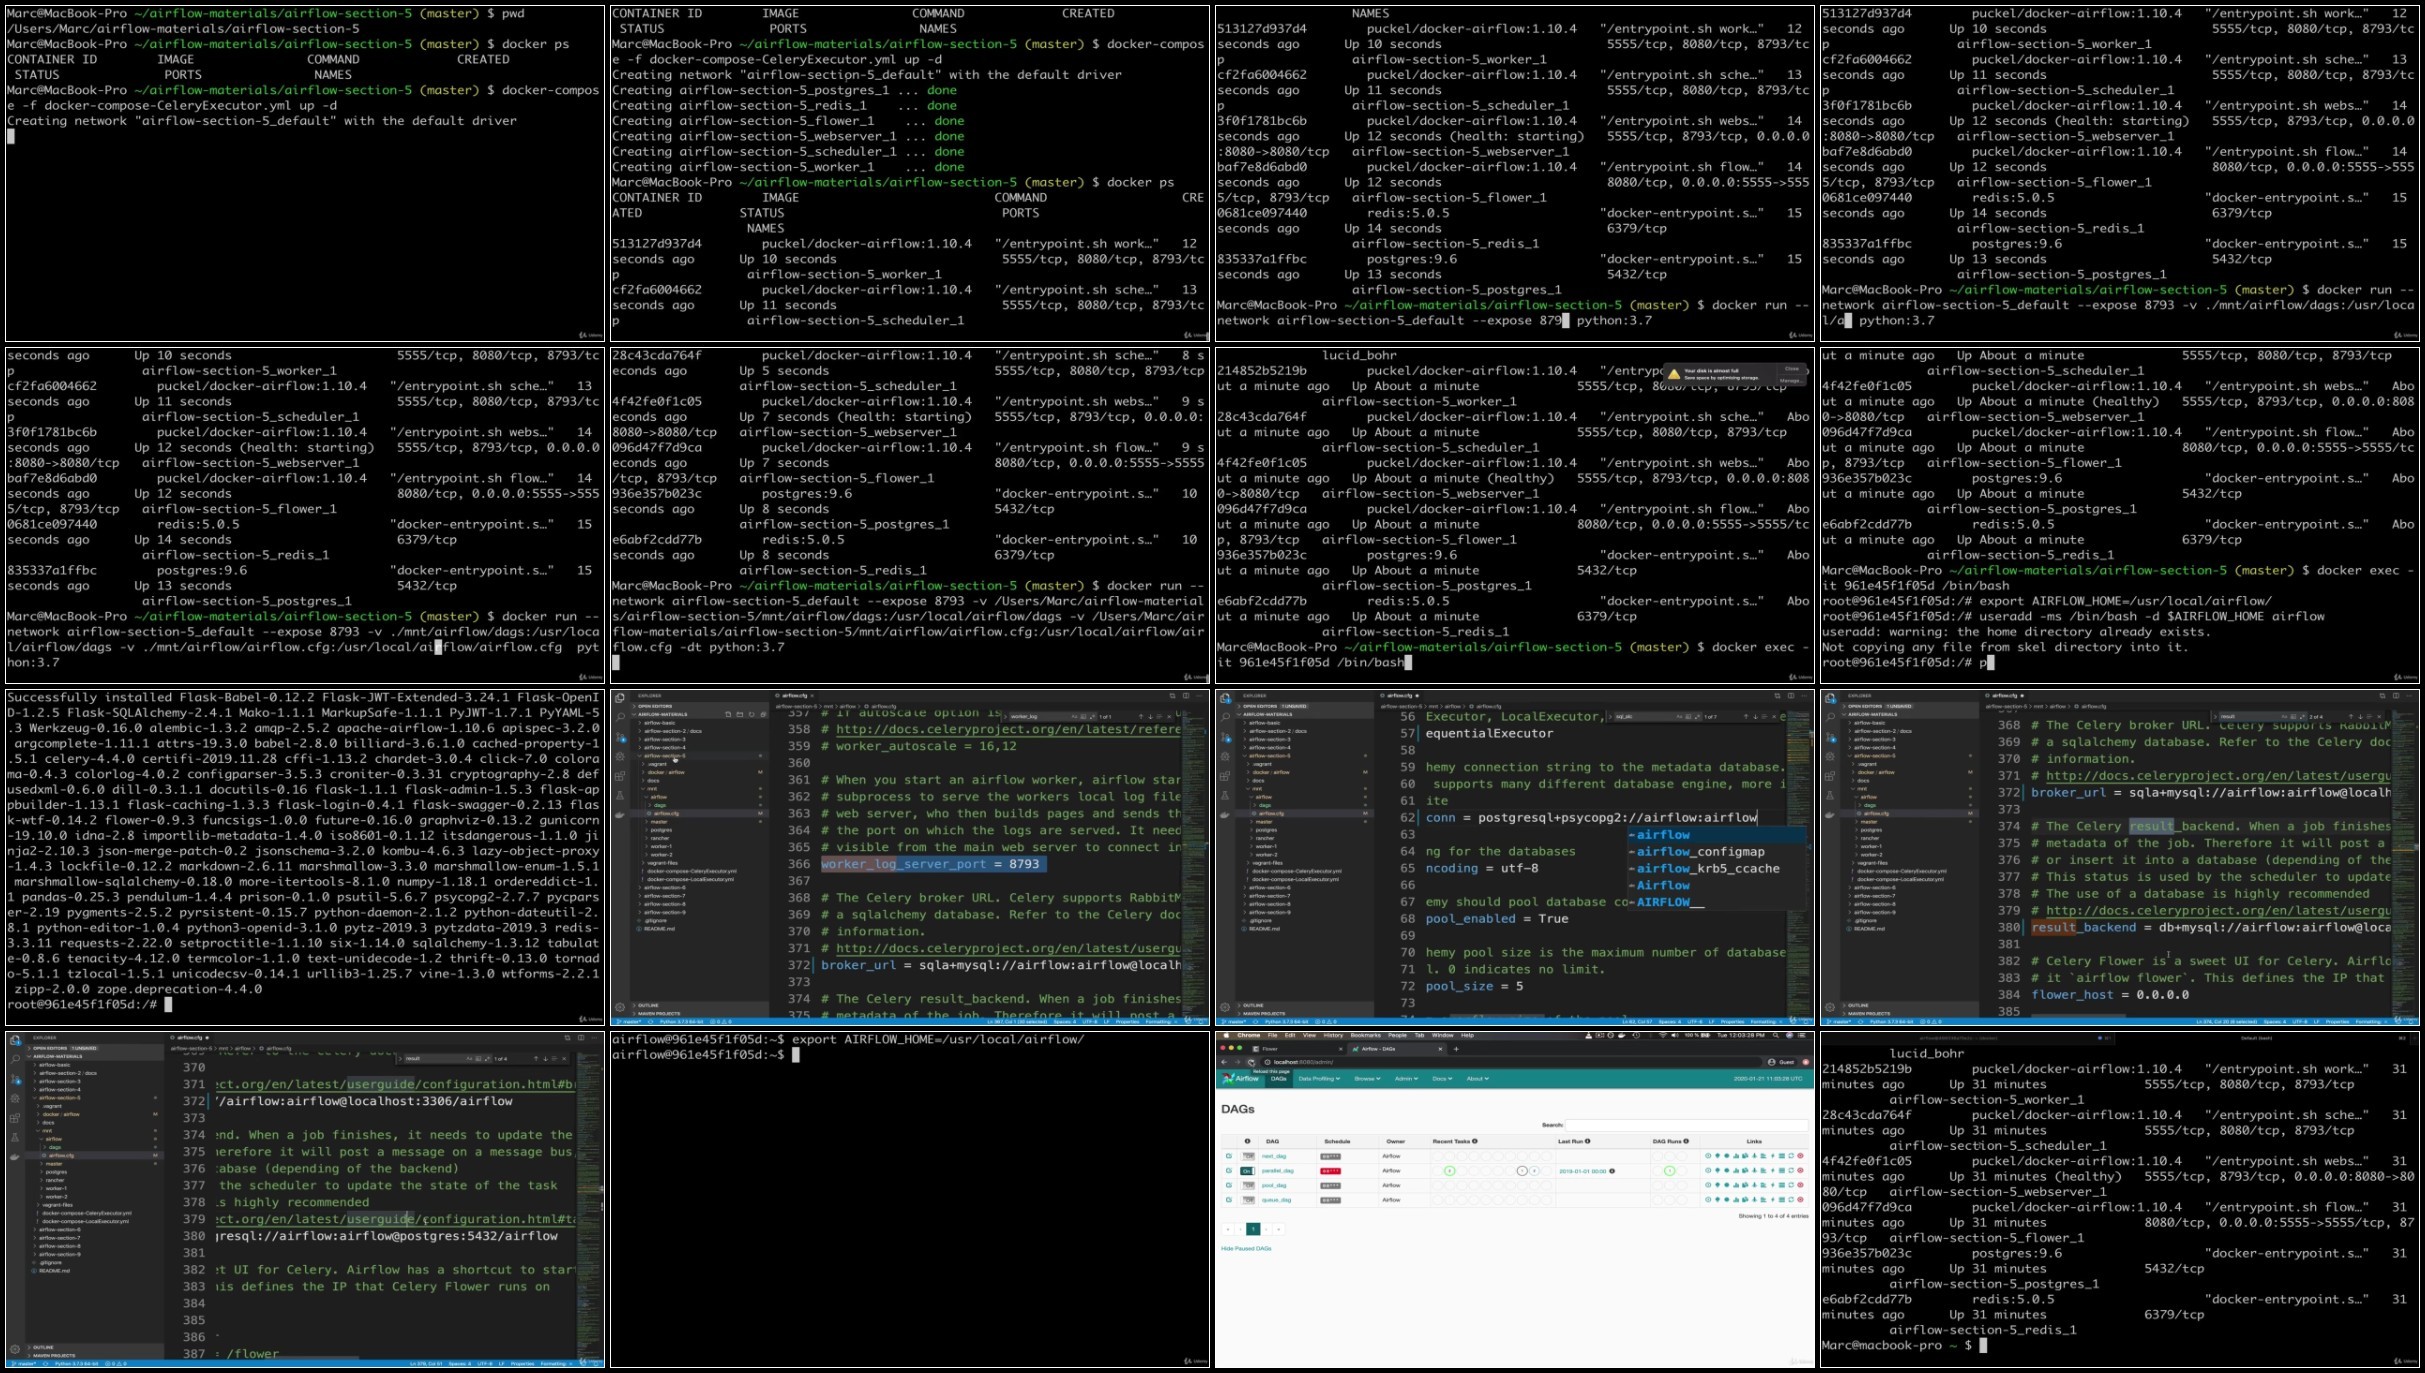Open Test flask view in worker_log_server_port frame
The image size is (2425, 1373).
pos(620,795)
